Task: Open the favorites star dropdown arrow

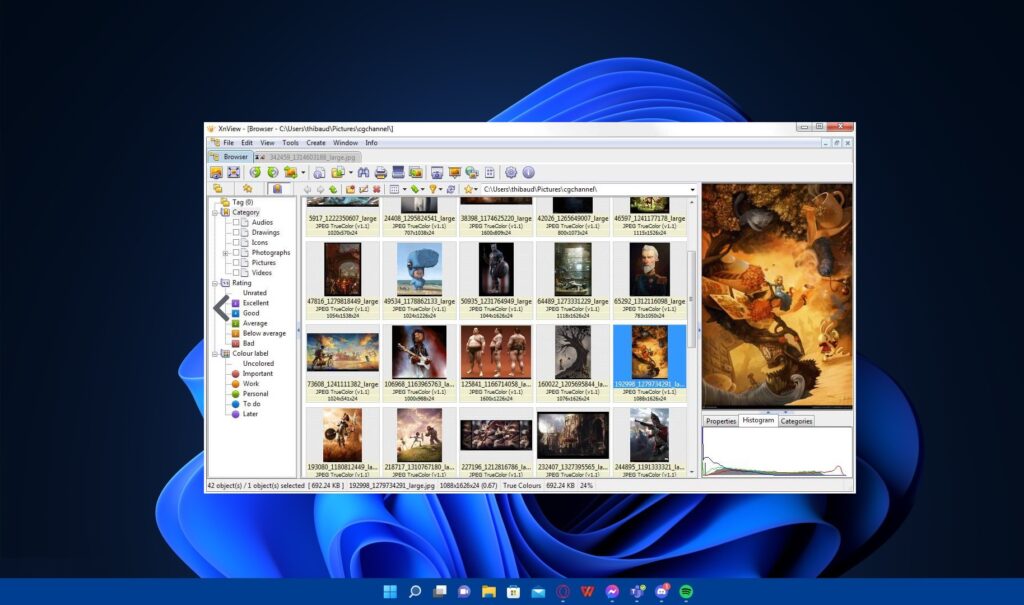Action: [x=476, y=189]
